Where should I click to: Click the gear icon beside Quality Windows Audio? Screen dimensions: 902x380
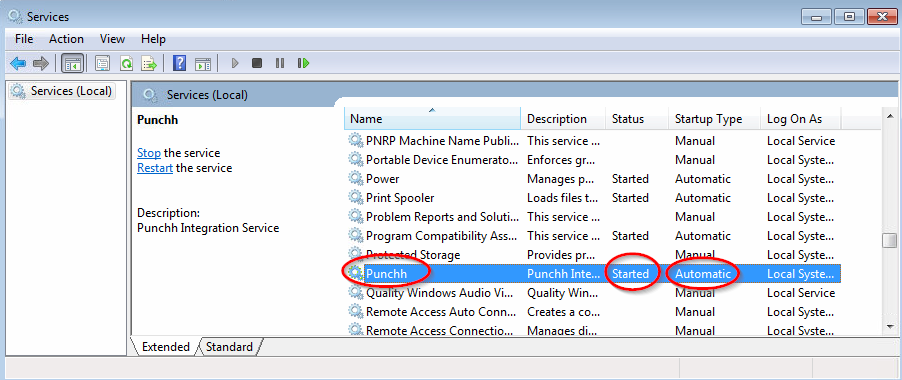(357, 293)
